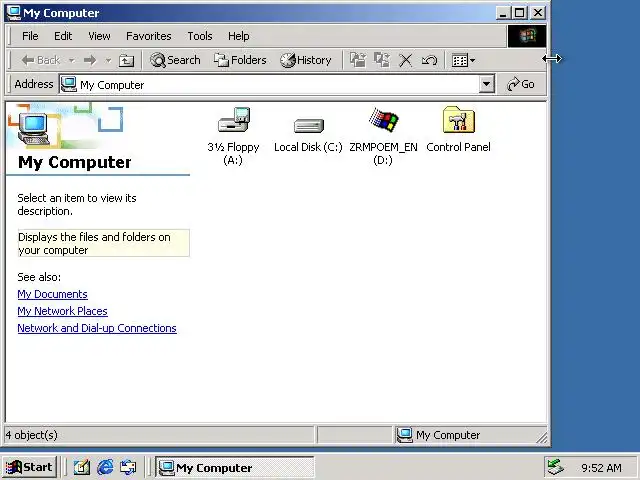
Task: Click the Back toolbar button
Action: 40,60
